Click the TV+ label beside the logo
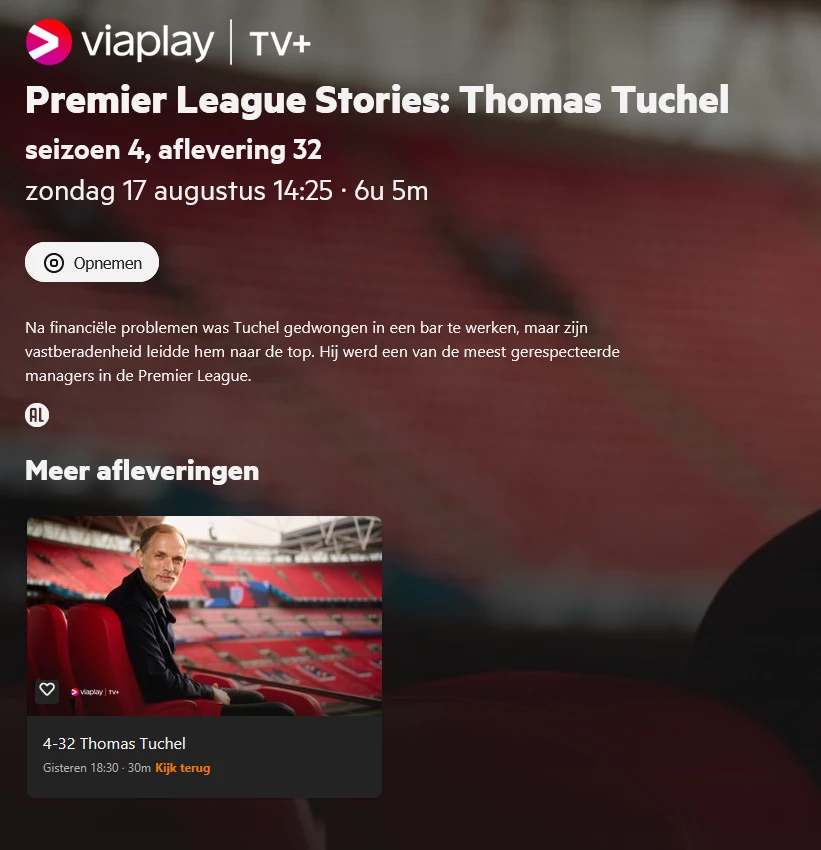Viewport: 821px width, 850px height. (280, 44)
